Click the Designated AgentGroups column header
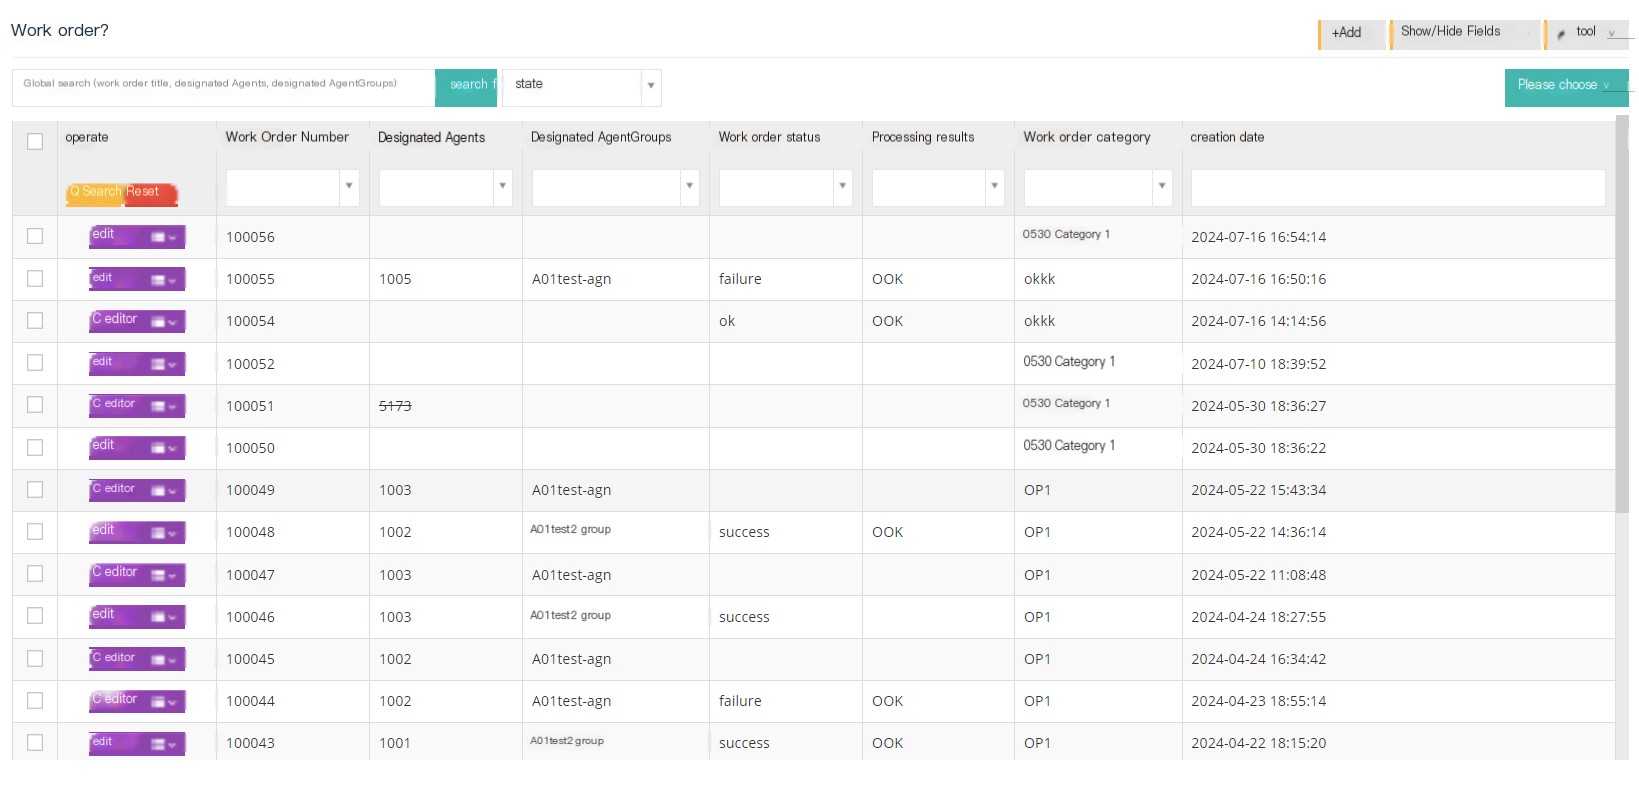Image resolution: width=1639 pixels, height=801 pixels. tap(601, 137)
